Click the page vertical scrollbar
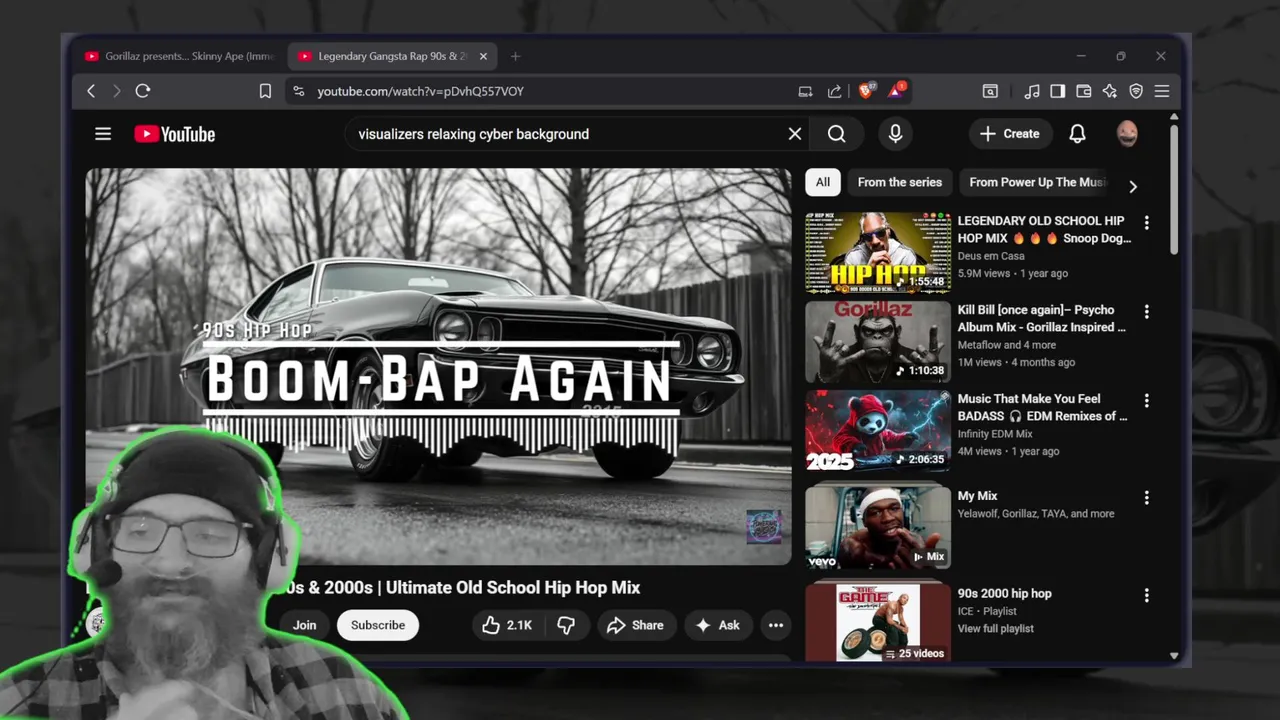The width and height of the screenshot is (1280, 720). click(1174, 190)
